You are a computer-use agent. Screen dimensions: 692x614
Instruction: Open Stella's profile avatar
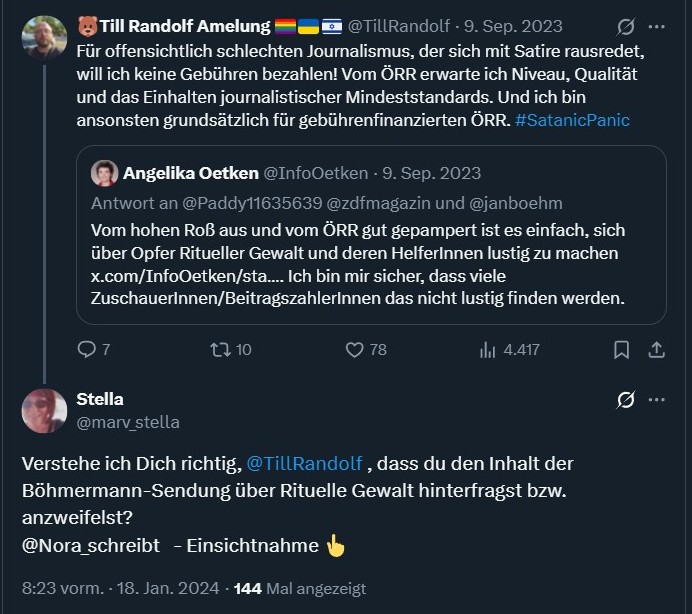[44, 410]
